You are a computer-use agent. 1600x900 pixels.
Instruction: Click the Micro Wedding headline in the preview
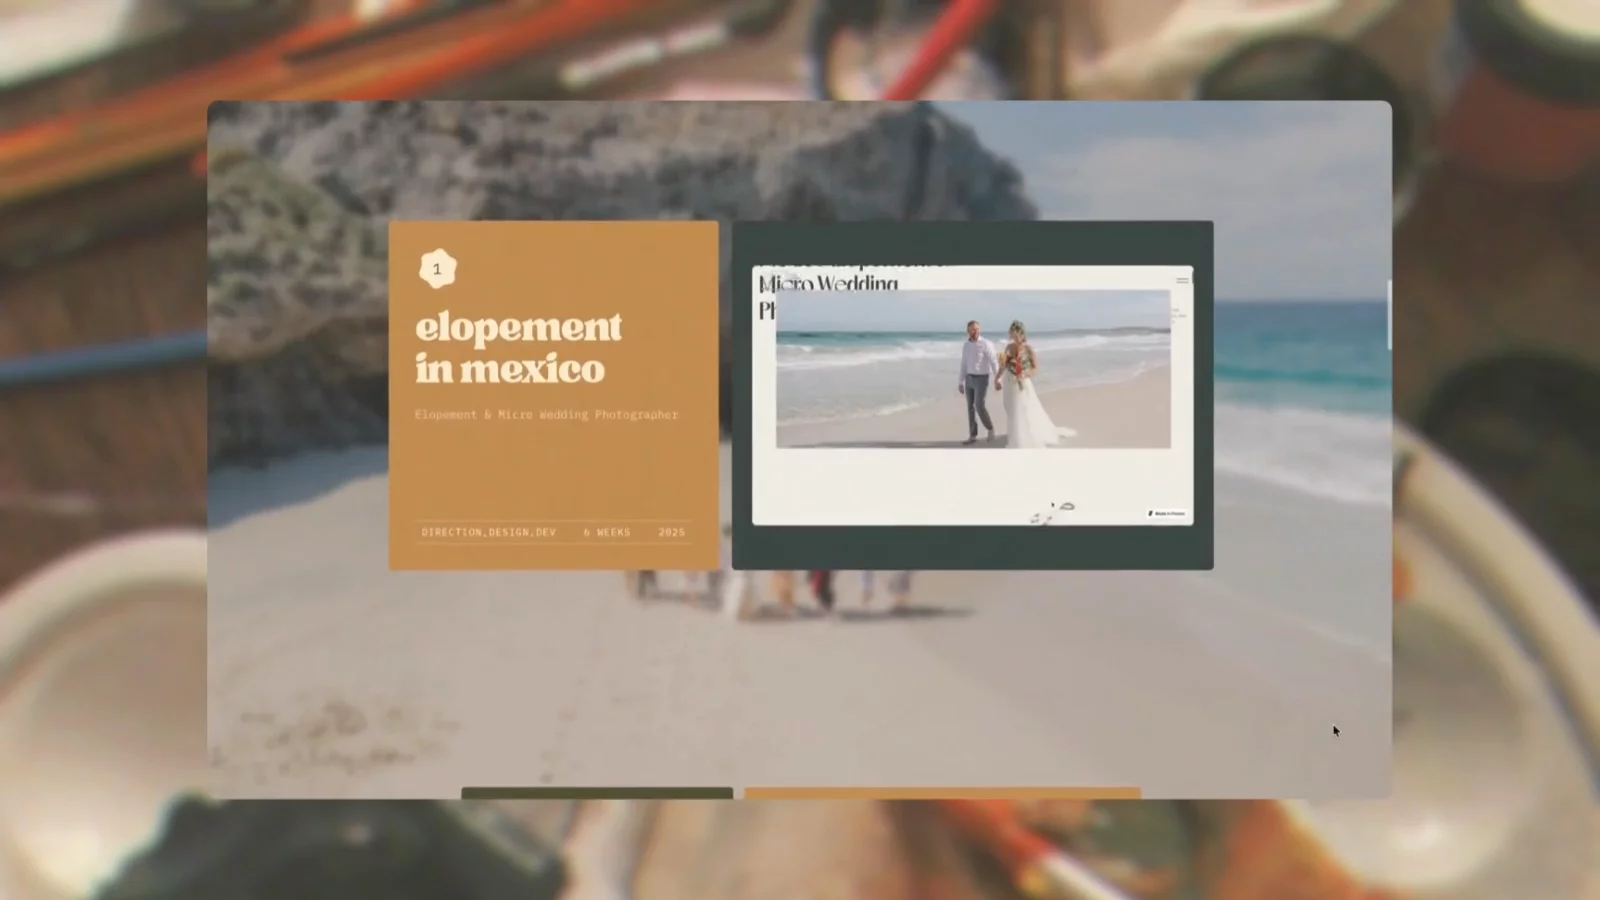828,284
